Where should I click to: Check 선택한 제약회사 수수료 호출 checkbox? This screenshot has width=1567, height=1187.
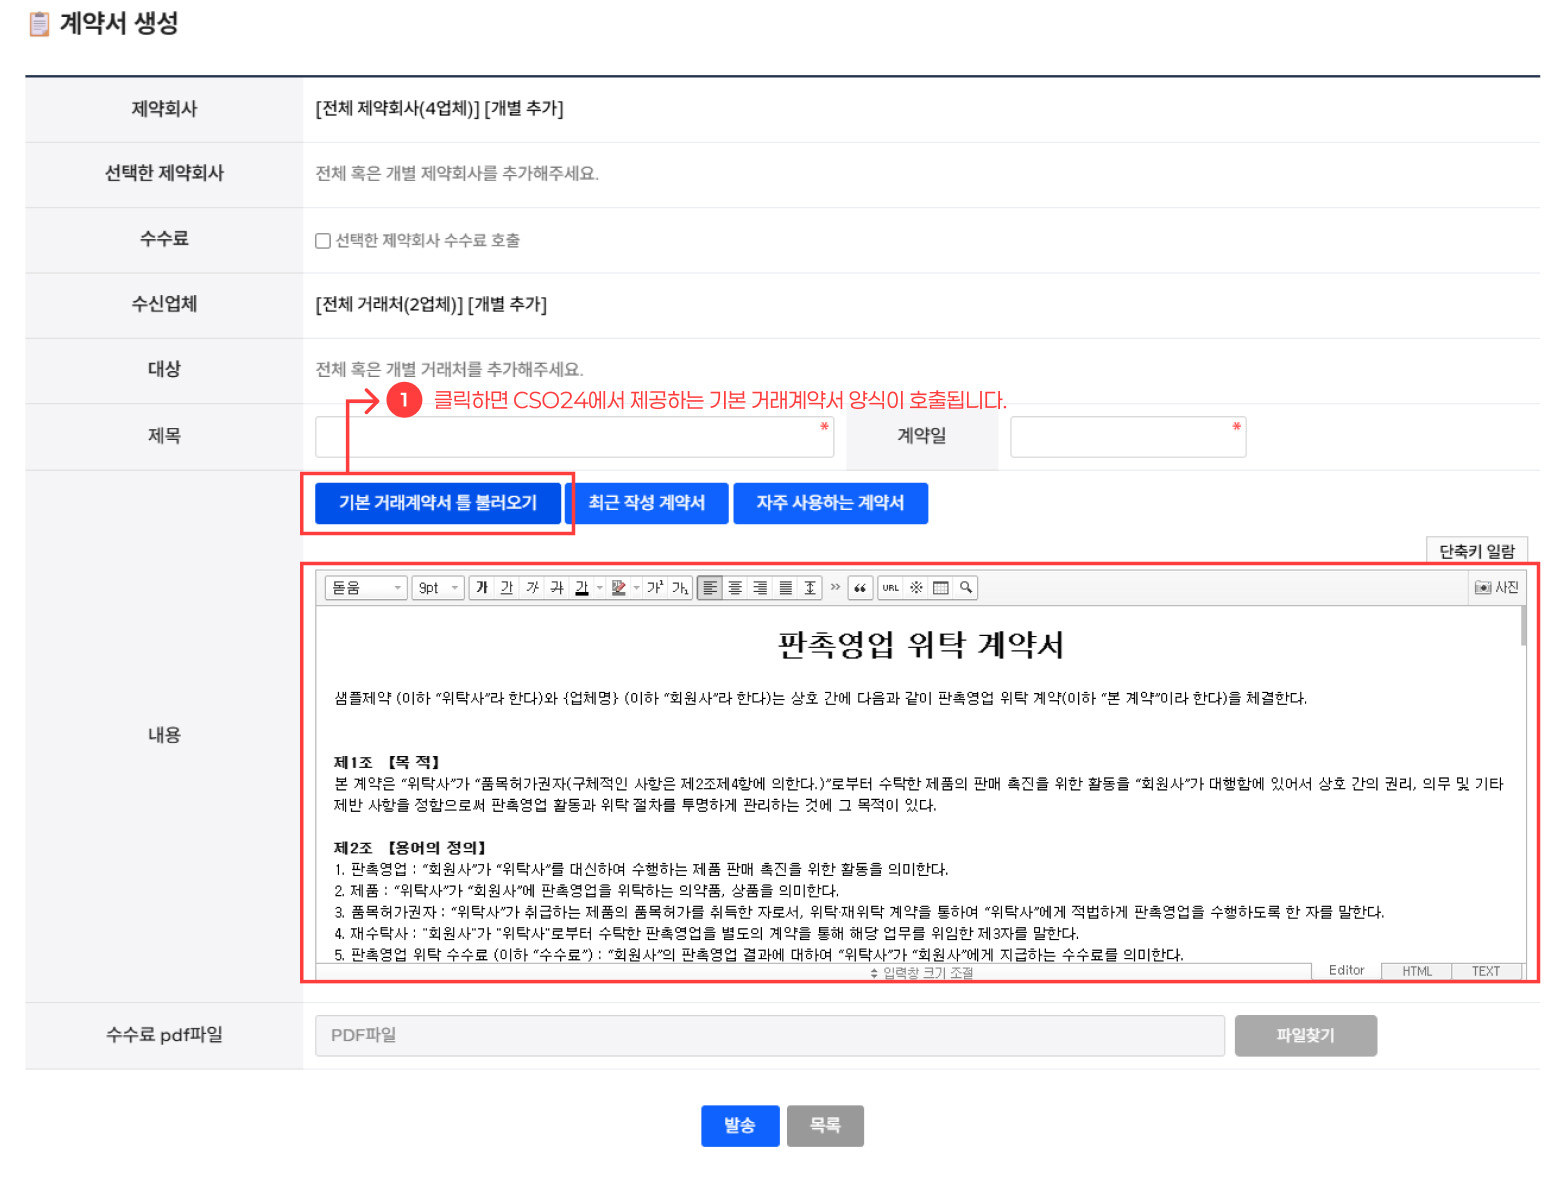323,241
